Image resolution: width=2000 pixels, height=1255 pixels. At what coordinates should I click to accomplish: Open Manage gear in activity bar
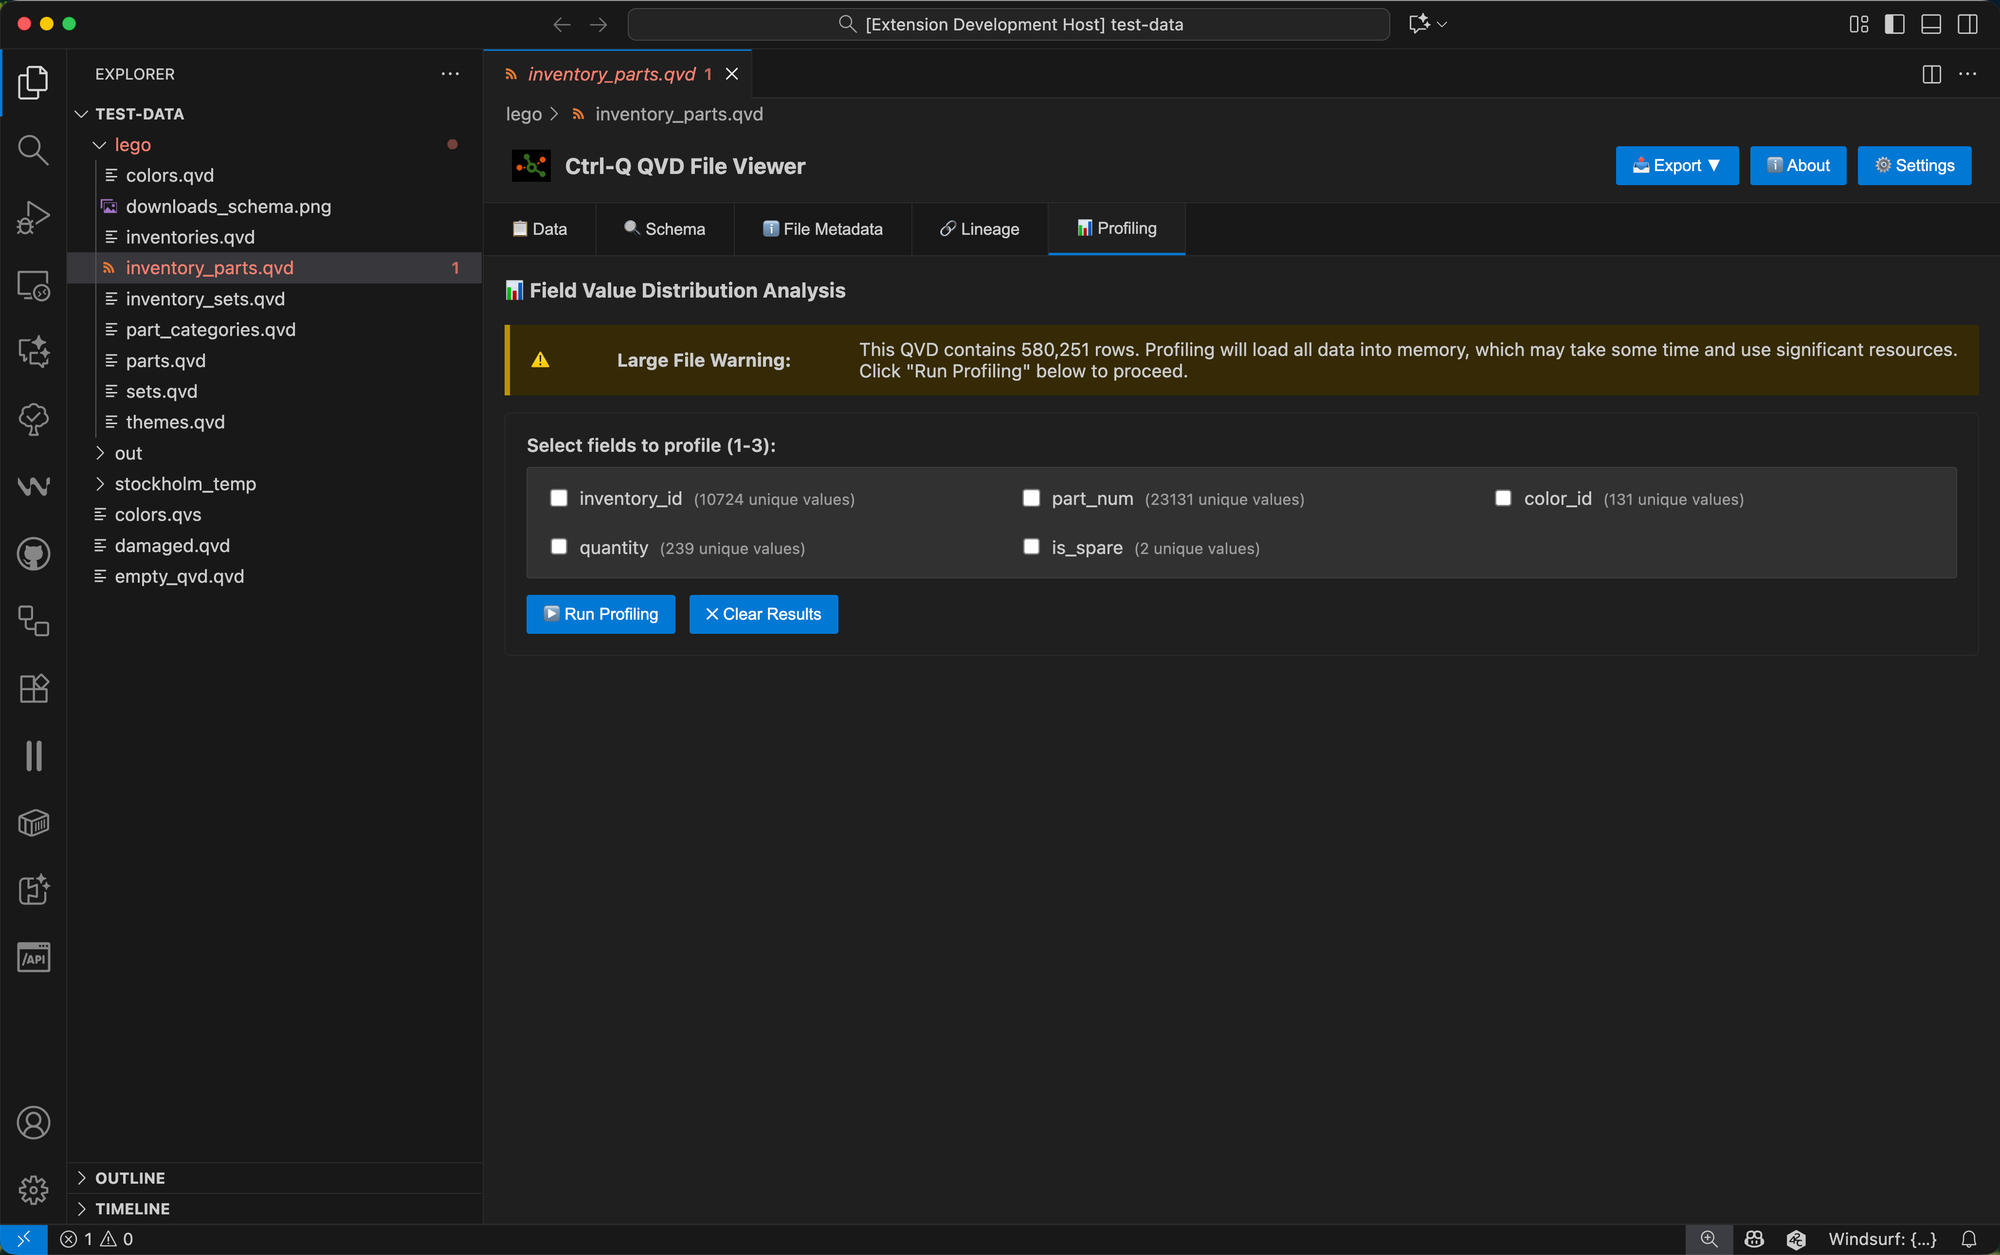point(33,1190)
